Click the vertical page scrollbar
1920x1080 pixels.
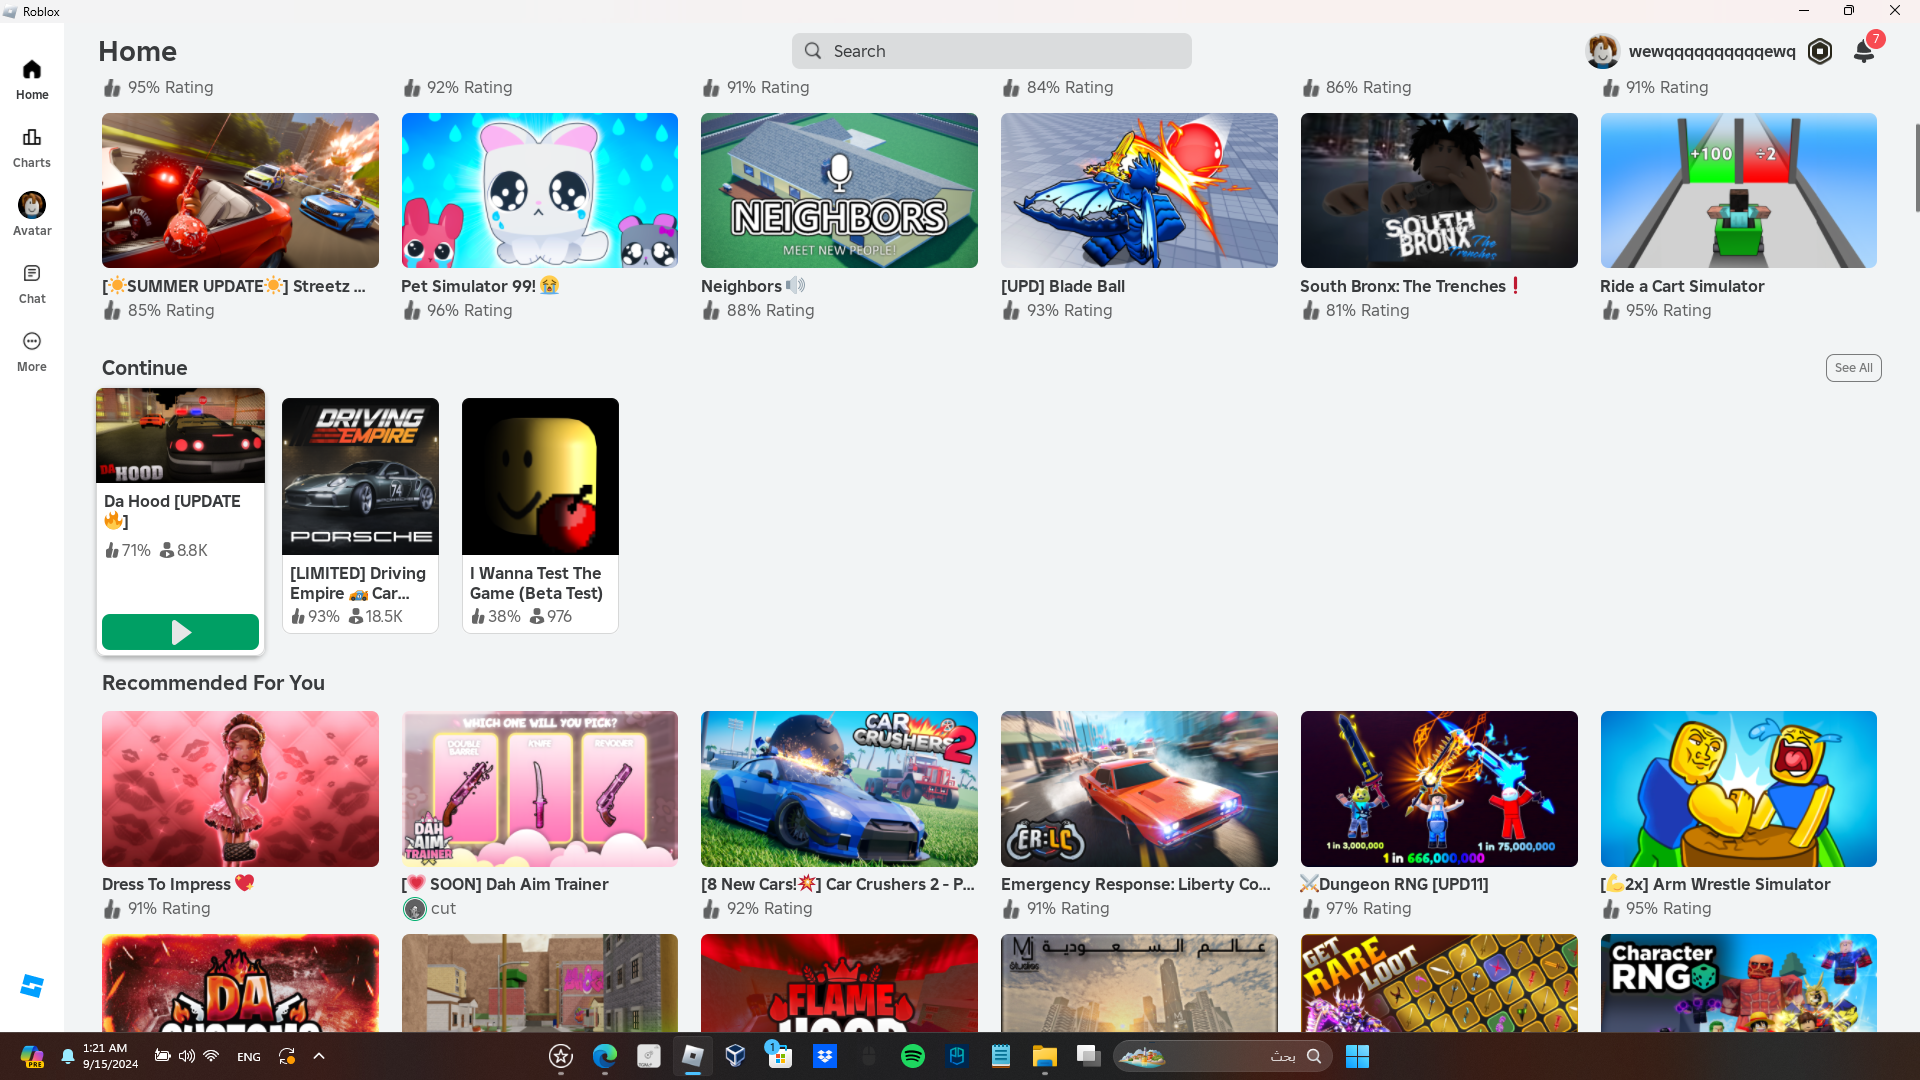pyautogui.click(x=1916, y=168)
